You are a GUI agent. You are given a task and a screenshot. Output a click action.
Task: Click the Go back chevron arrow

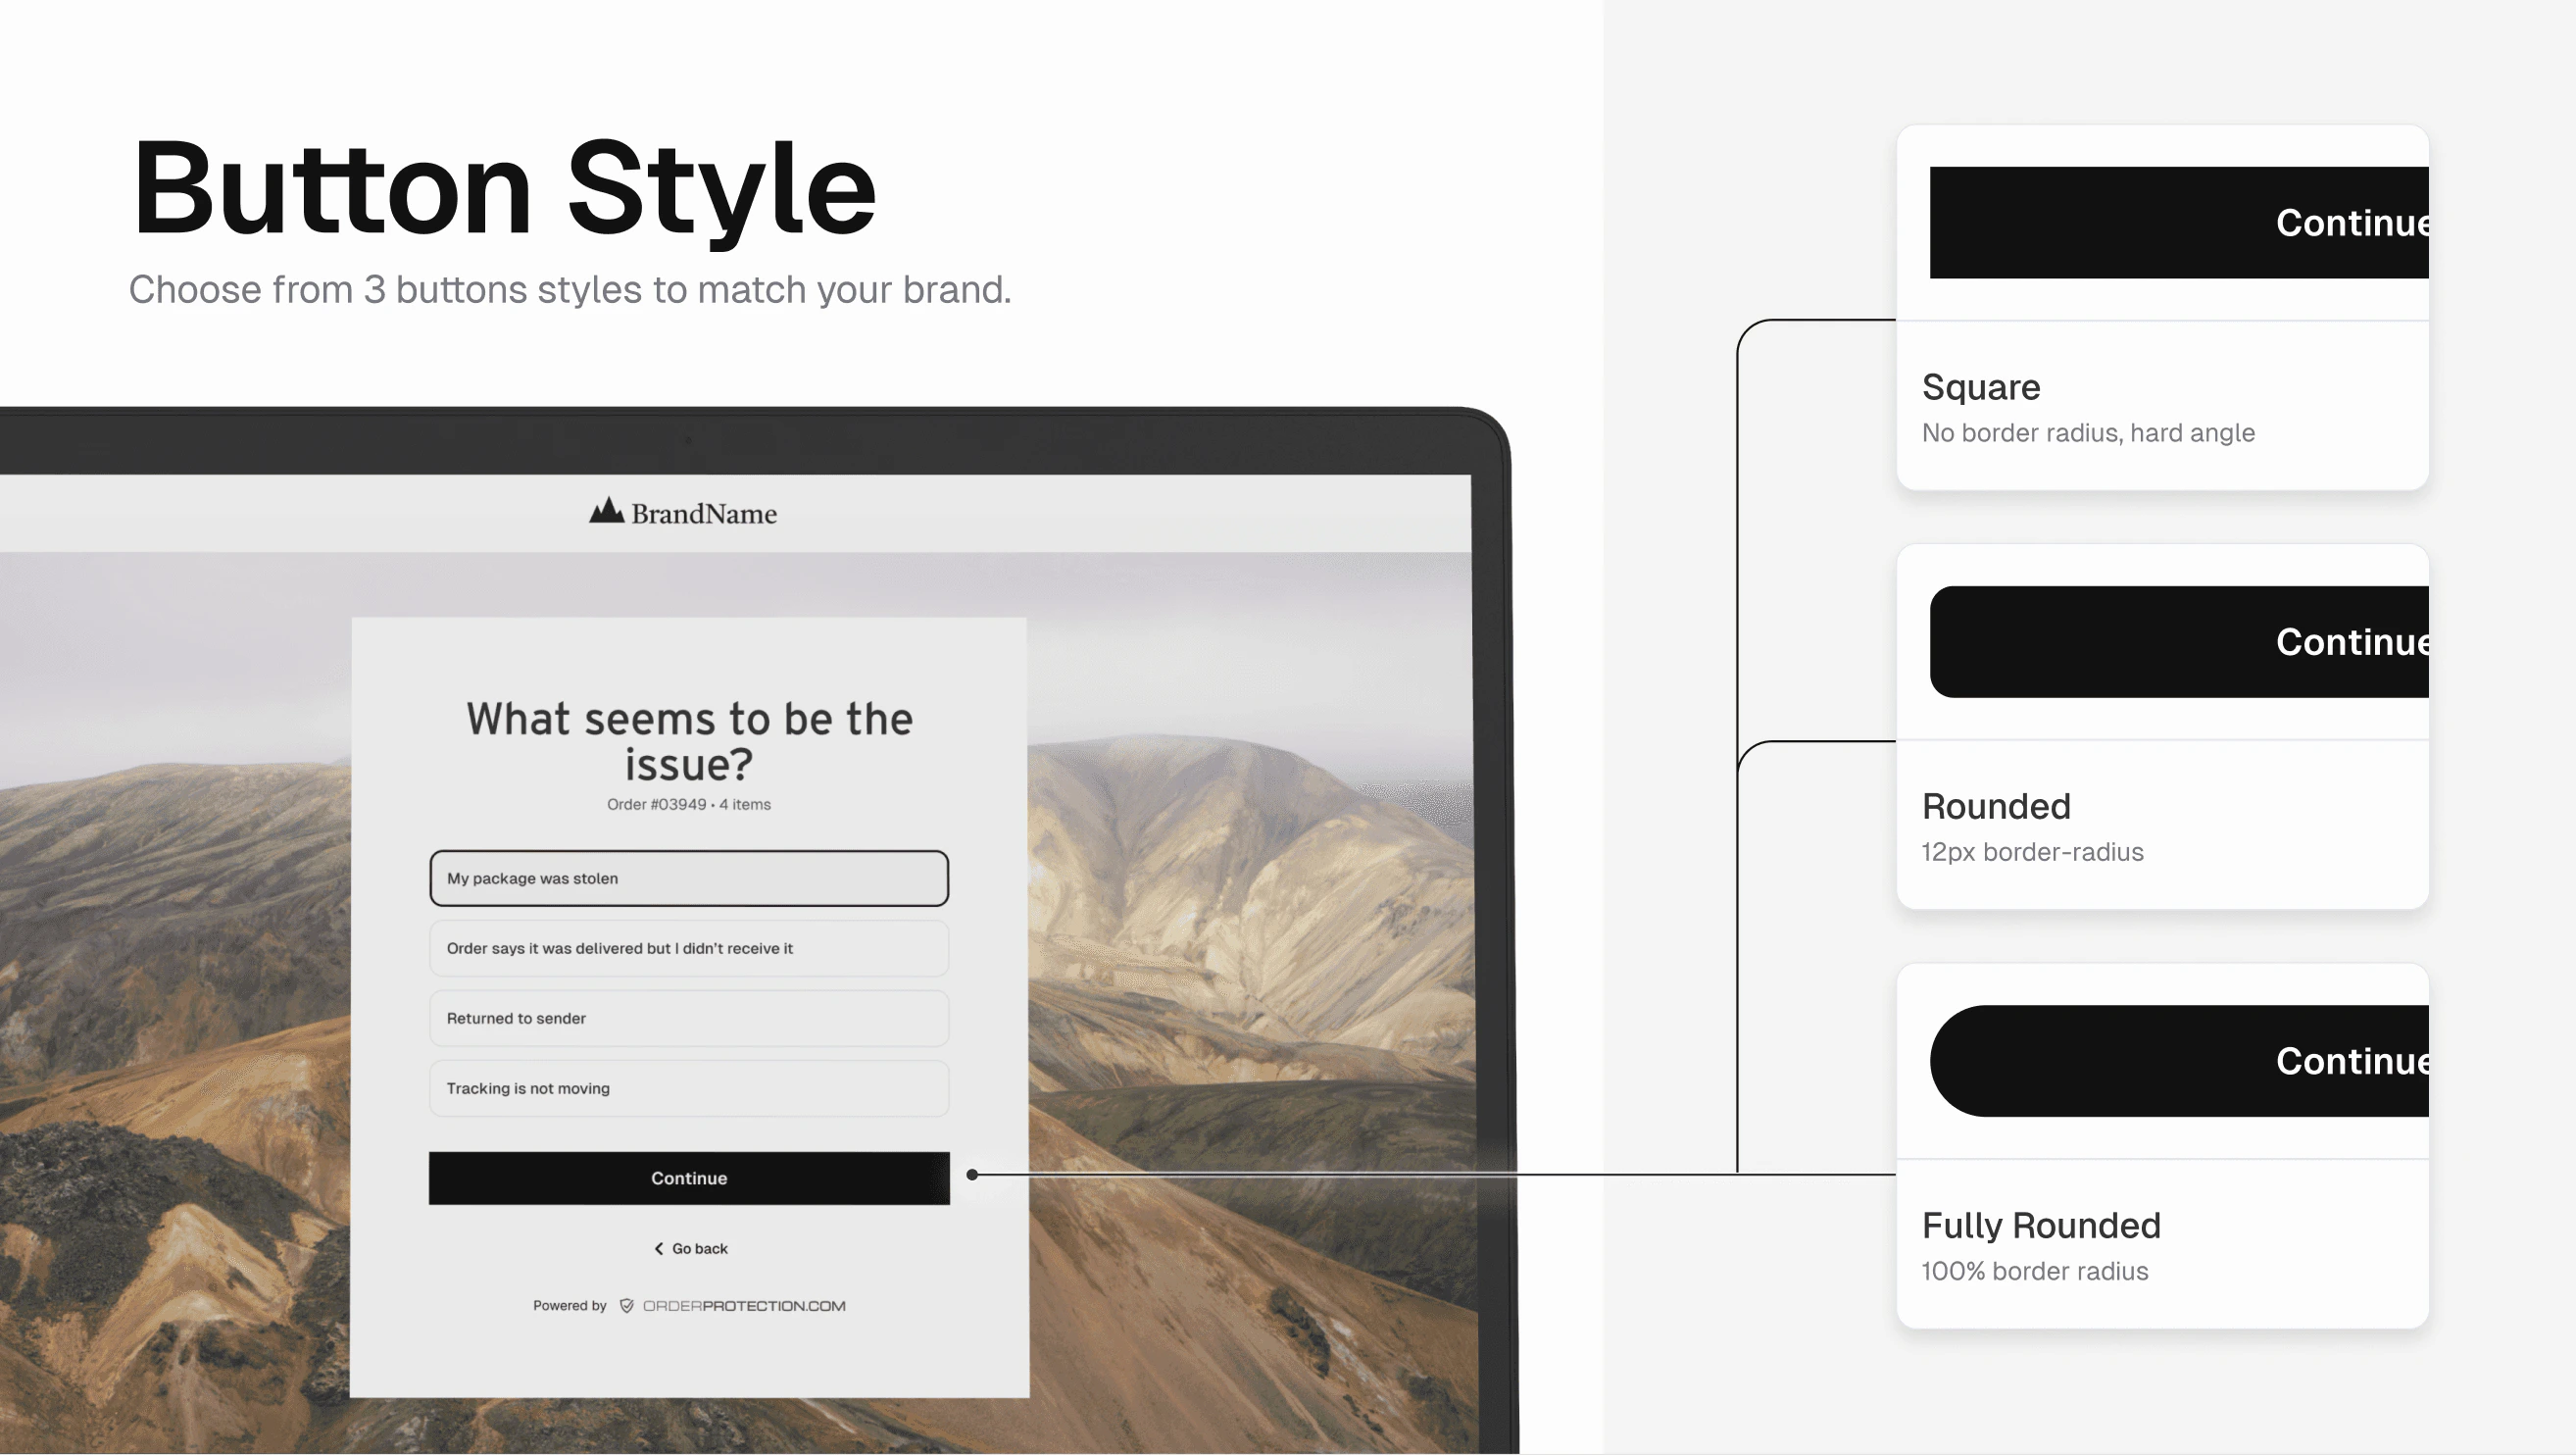659,1249
